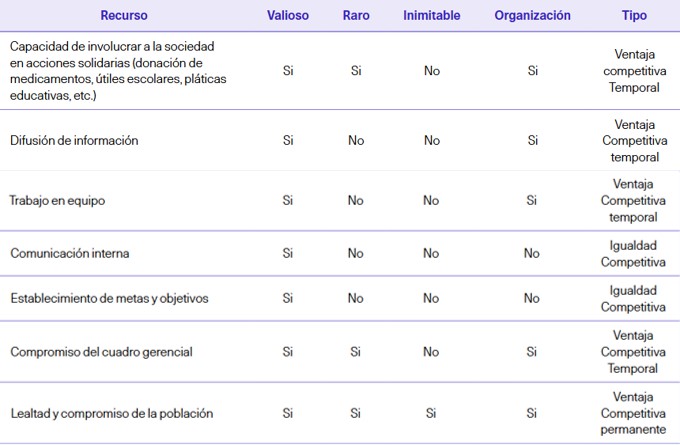Click 'Establecimiento de metas y objetivos' text
This screenshot has height=445, width=680.
[109, 299]
